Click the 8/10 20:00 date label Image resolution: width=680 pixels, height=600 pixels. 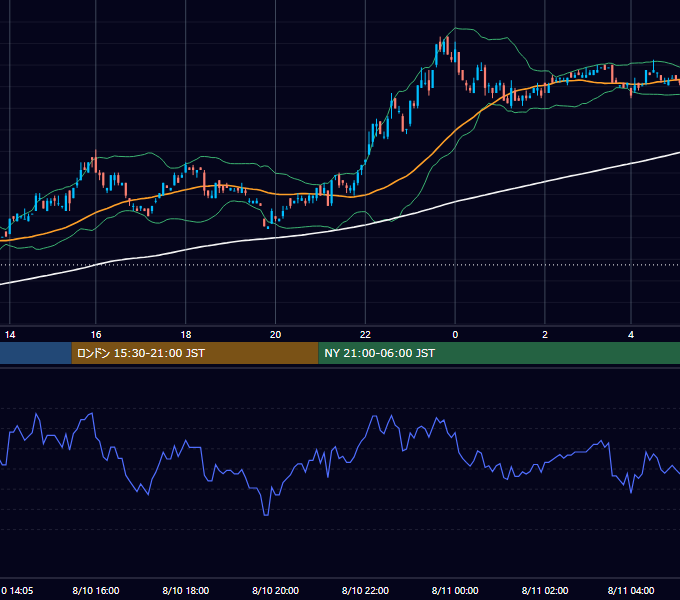tap(275, 590)
